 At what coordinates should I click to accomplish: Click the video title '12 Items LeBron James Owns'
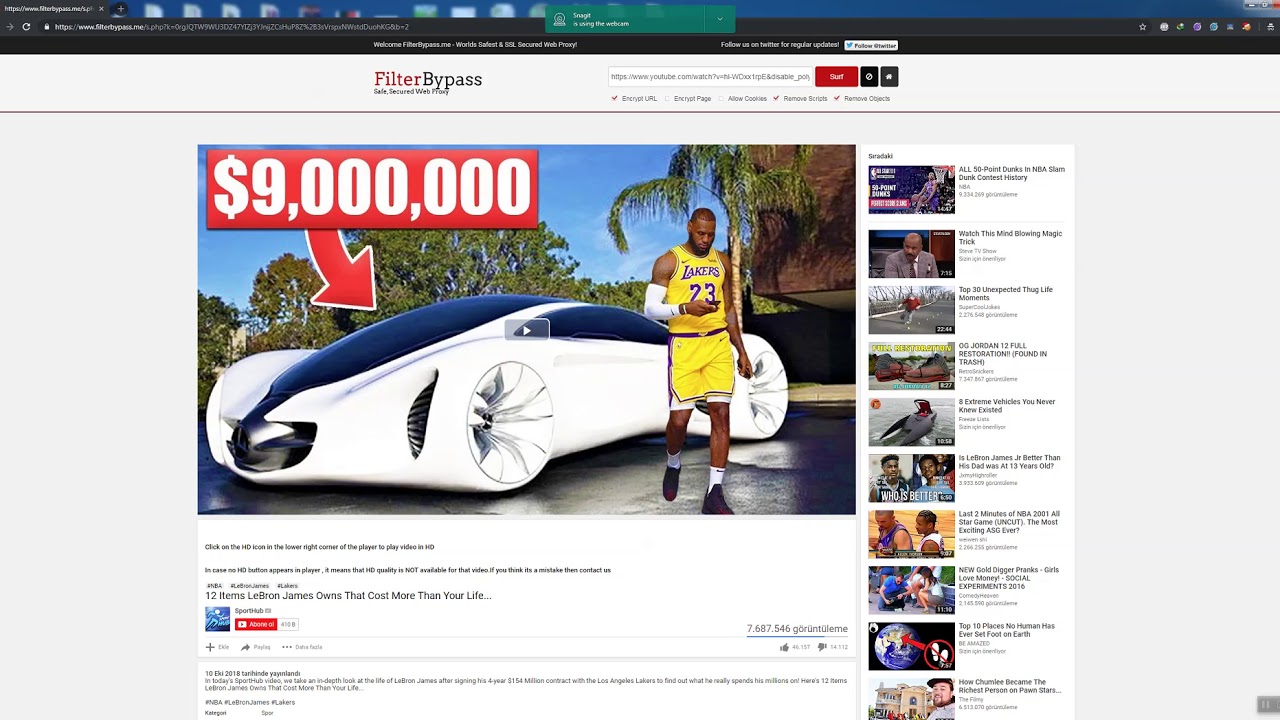(x=348, y=596)
